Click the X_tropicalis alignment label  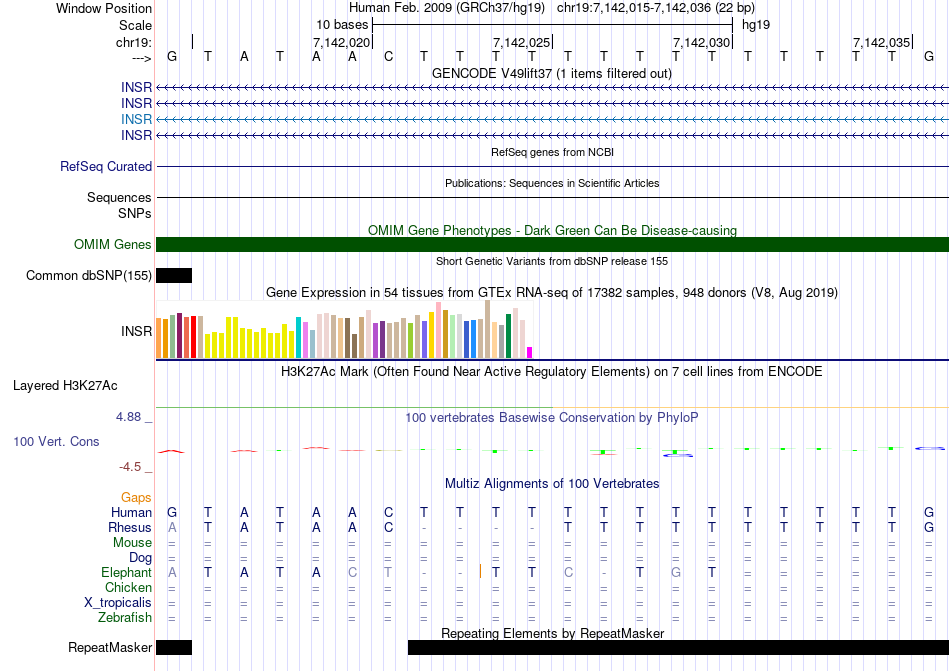coord(118,602)
